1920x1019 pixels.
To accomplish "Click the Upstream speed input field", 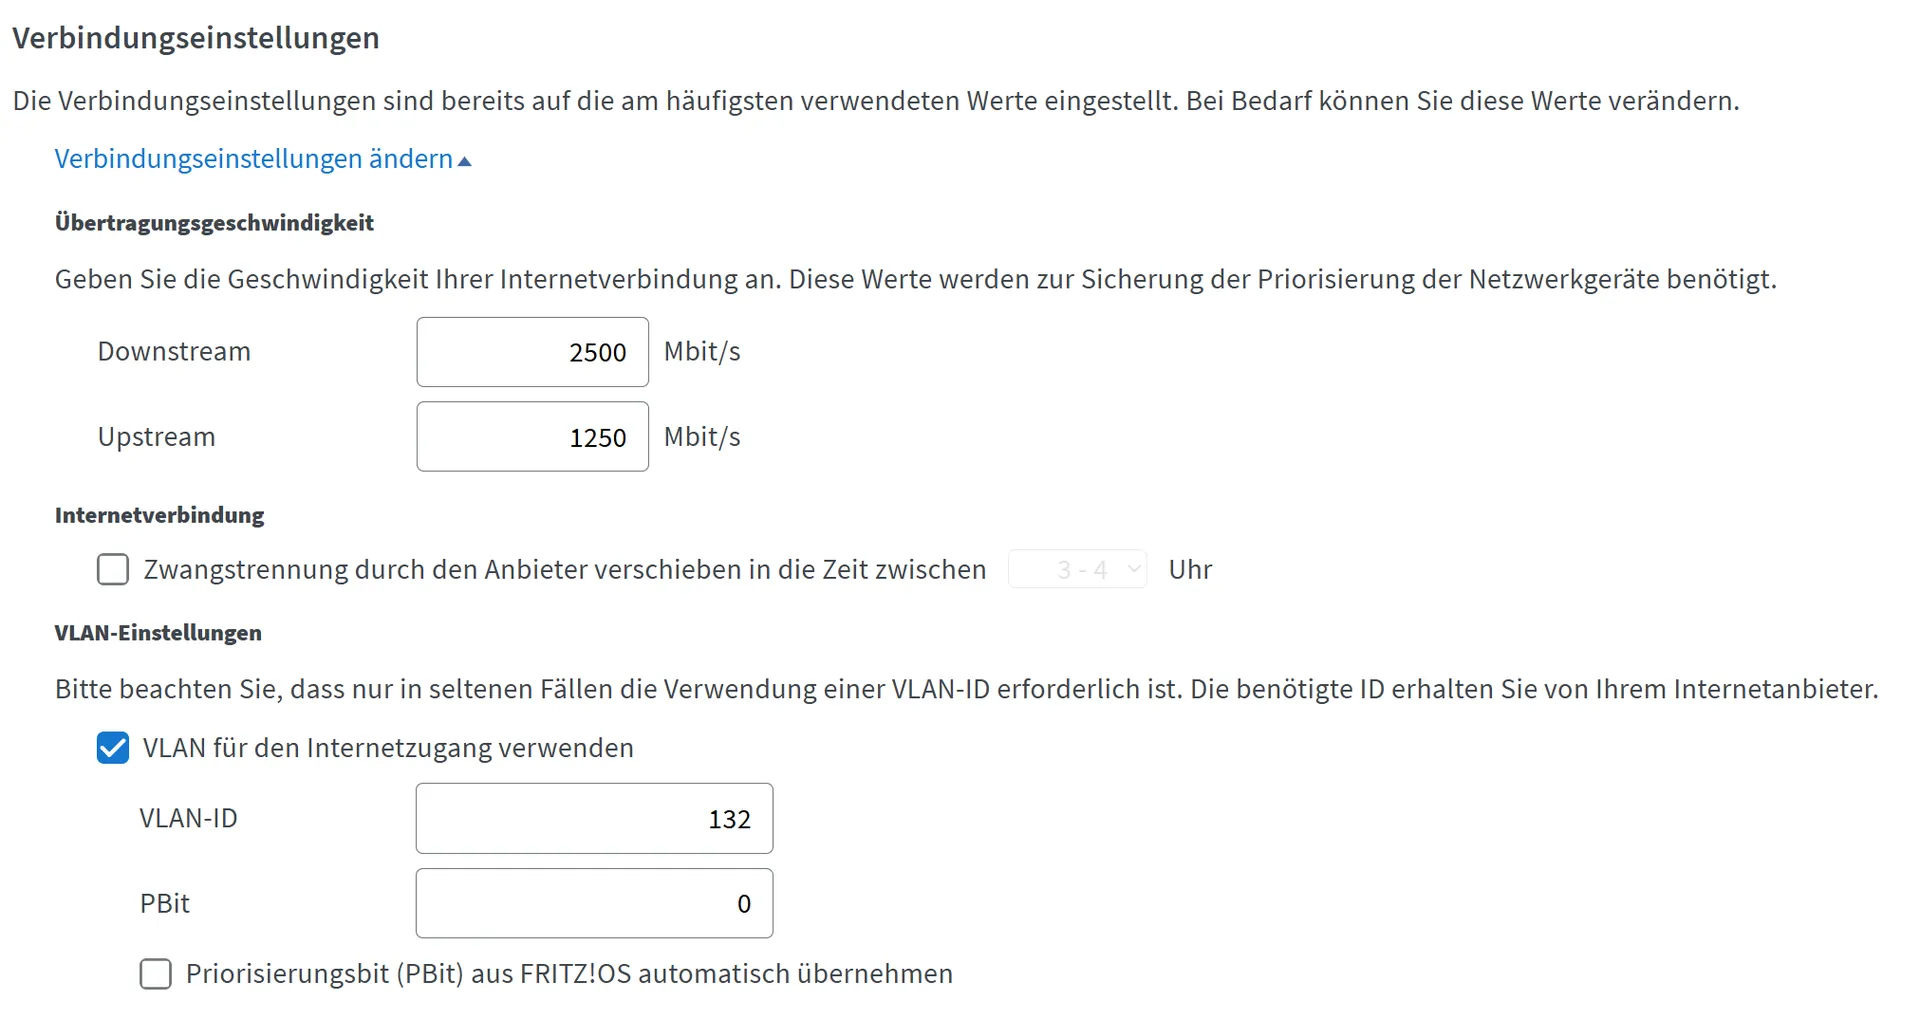I will (x=533, y=437).
